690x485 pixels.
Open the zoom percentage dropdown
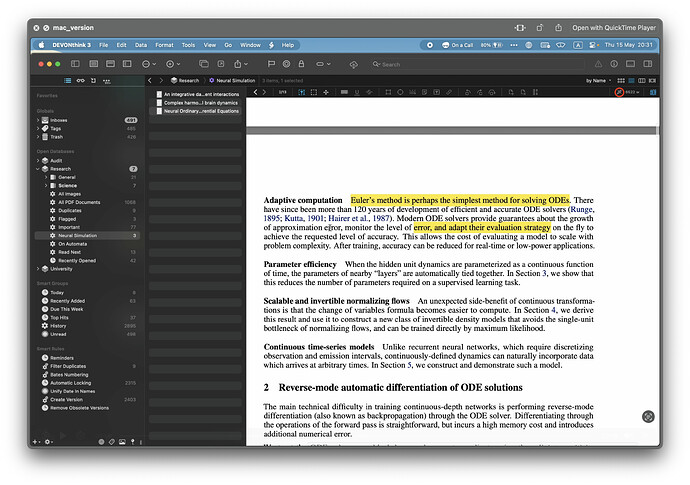coord(632,92)
